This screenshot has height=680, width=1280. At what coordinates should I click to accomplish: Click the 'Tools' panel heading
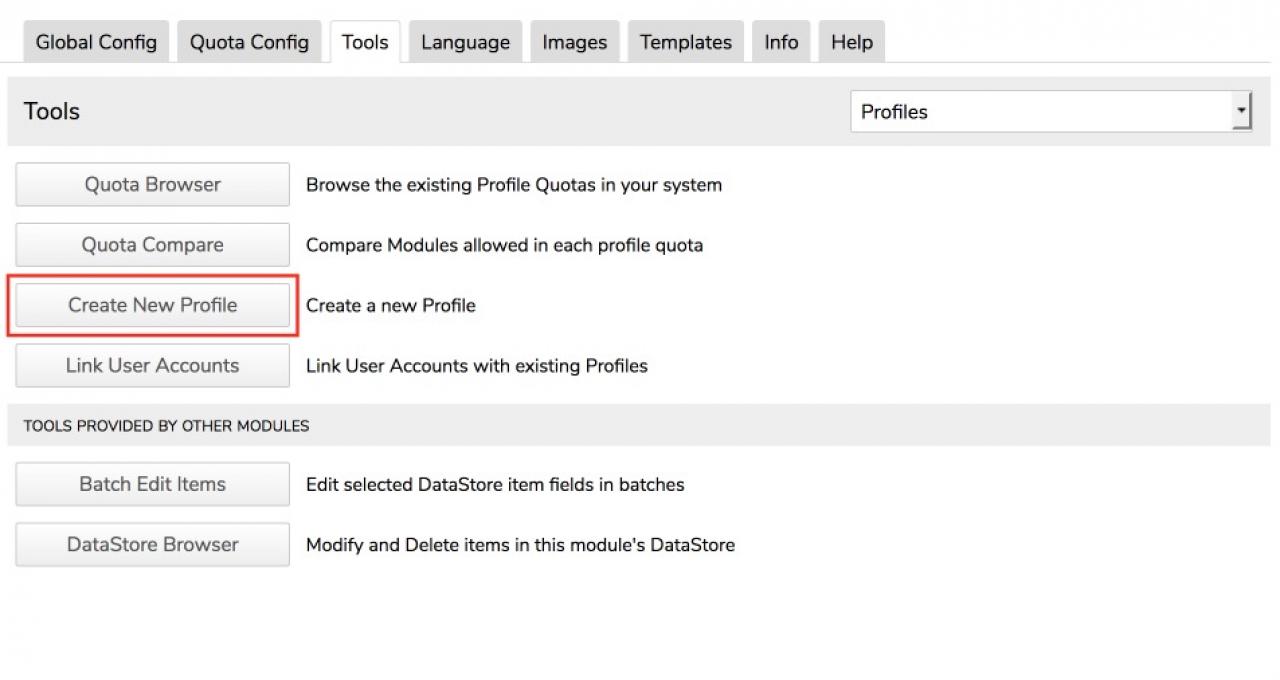pos(52,112)
